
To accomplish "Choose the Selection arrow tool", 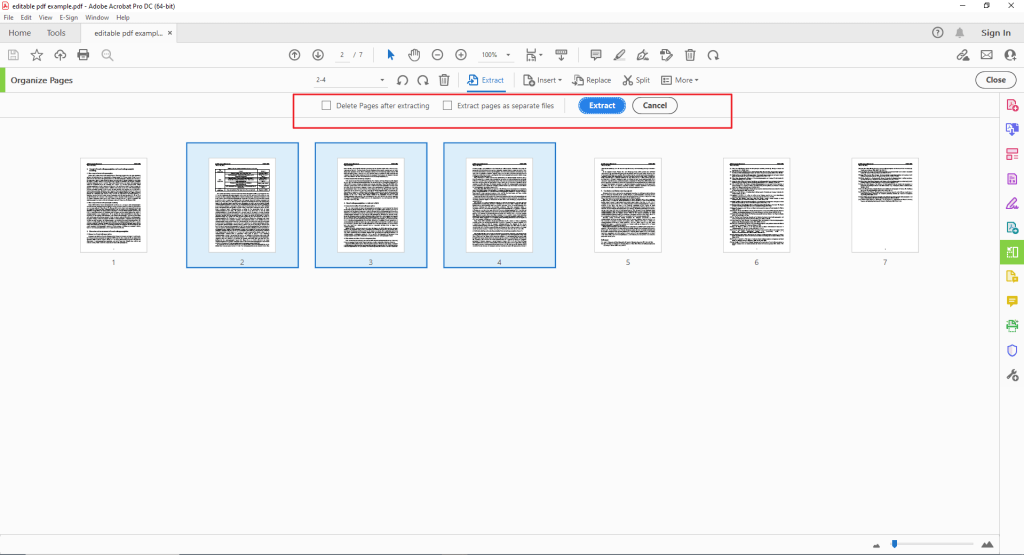I will coord(391,55).
